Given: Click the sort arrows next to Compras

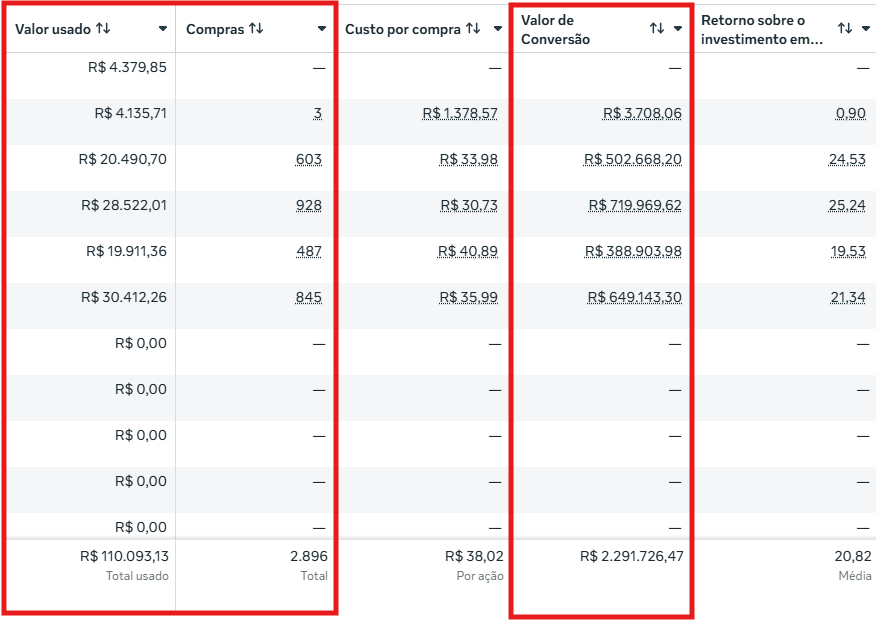Looking at the screenshot, I should (256, 29).
